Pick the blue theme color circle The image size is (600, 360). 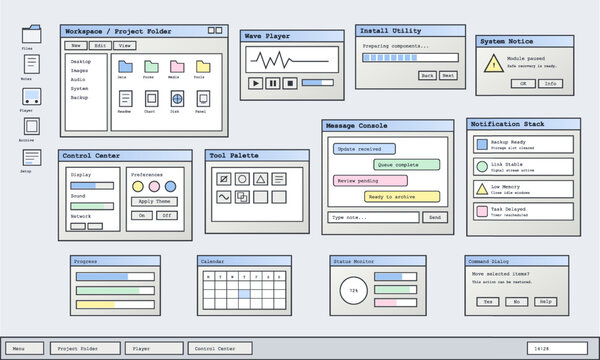coord(171,186)
